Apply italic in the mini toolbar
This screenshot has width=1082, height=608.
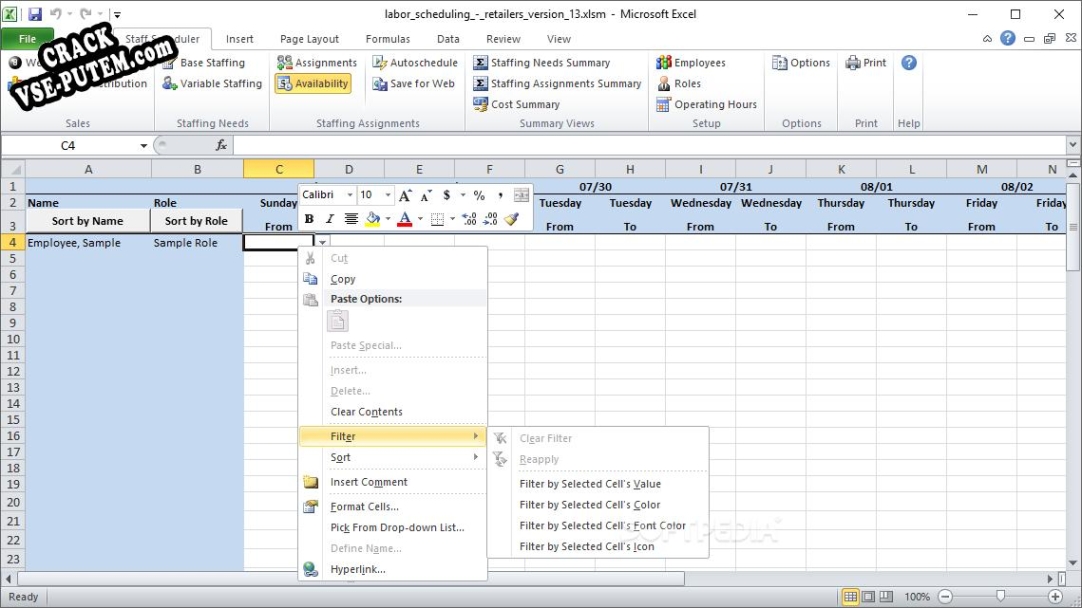click(330, 219)
